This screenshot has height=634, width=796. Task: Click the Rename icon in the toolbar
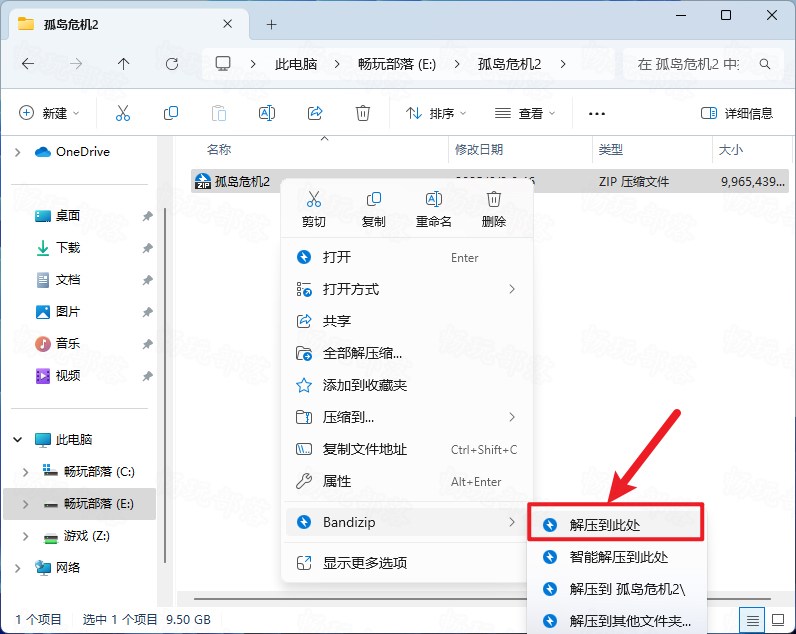267,113
